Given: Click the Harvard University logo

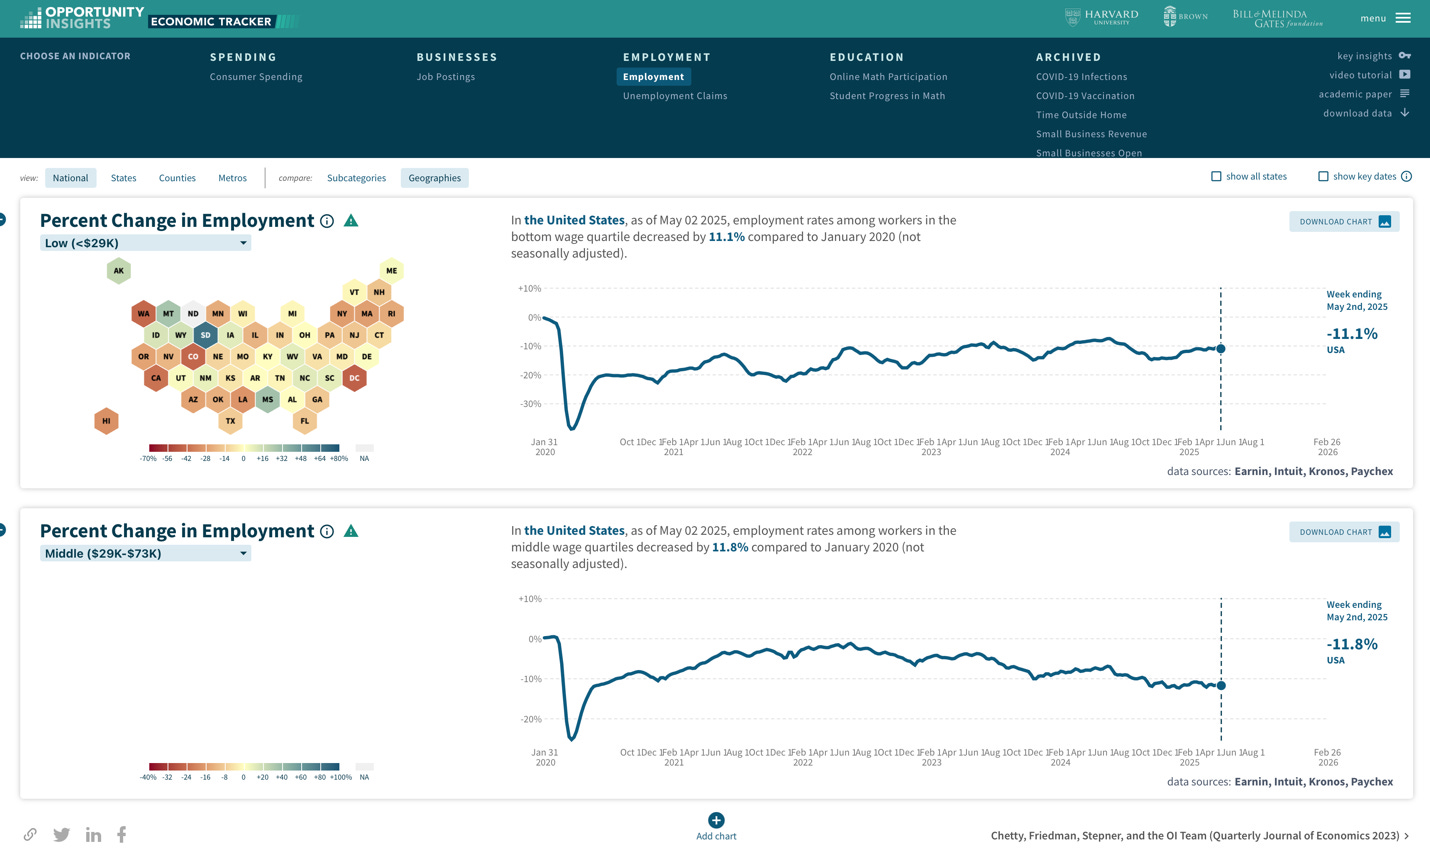Looking at the screenshot, I should click(1102, 17).
